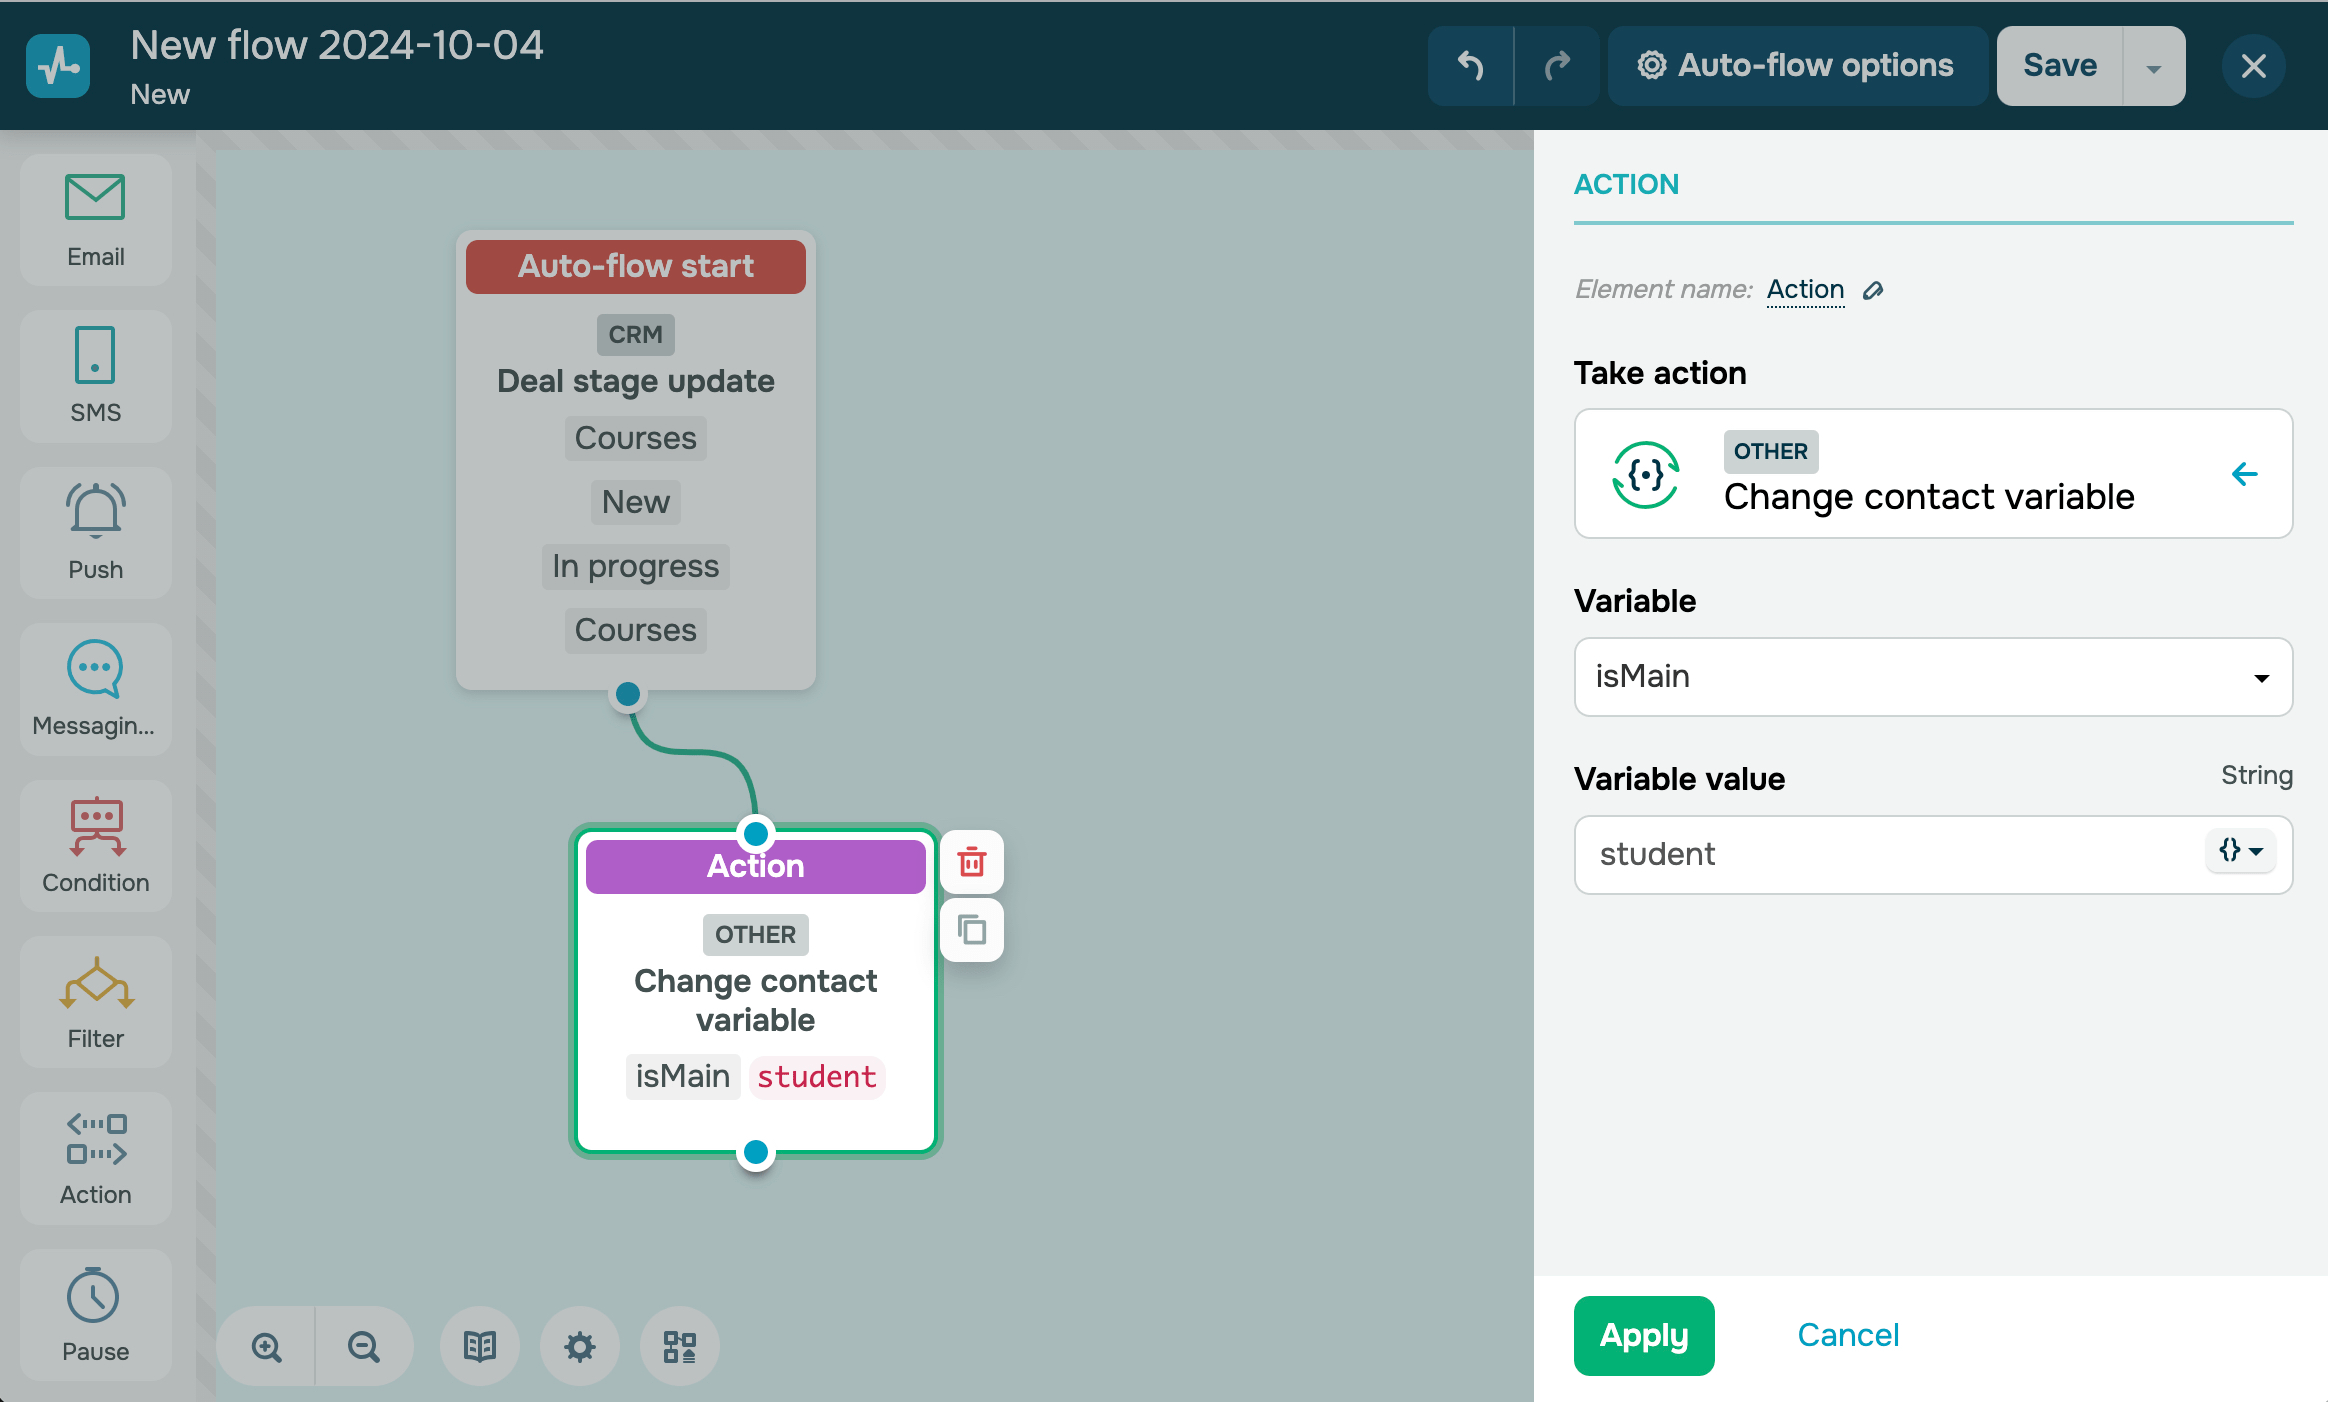This screenshot has height=1402, width=2328.
Task: Delete the Action element with trash icon
Action: pos(972,862)
